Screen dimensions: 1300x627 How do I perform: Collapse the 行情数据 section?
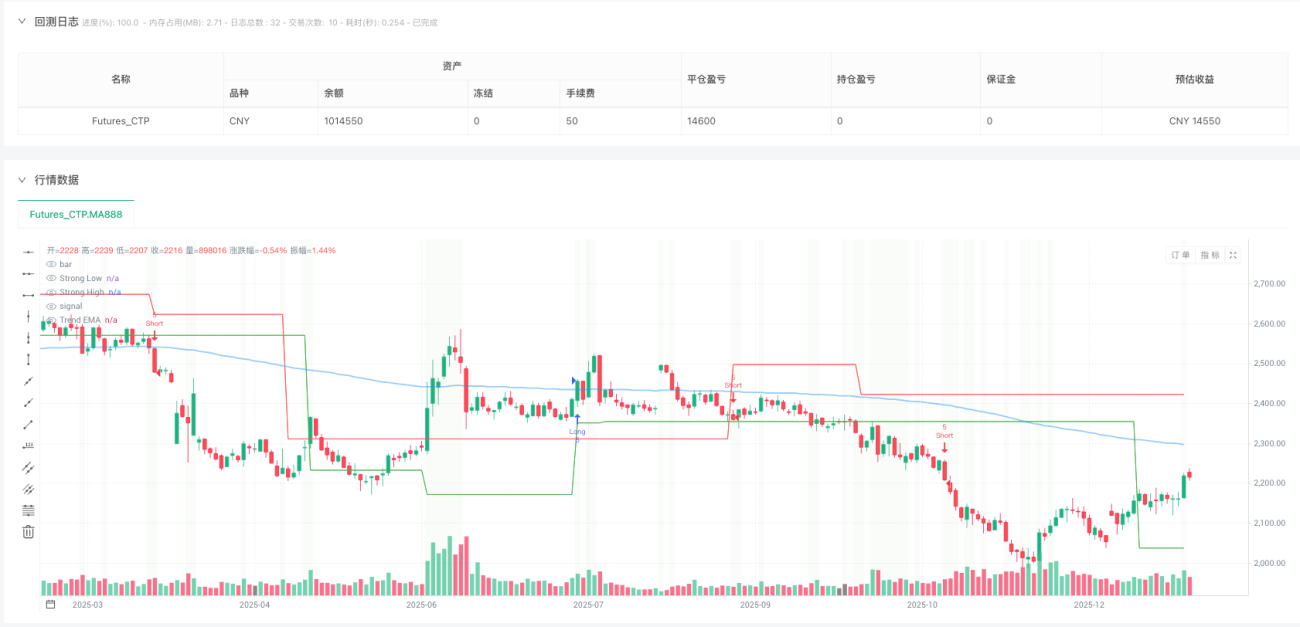[x=22, y=180]
